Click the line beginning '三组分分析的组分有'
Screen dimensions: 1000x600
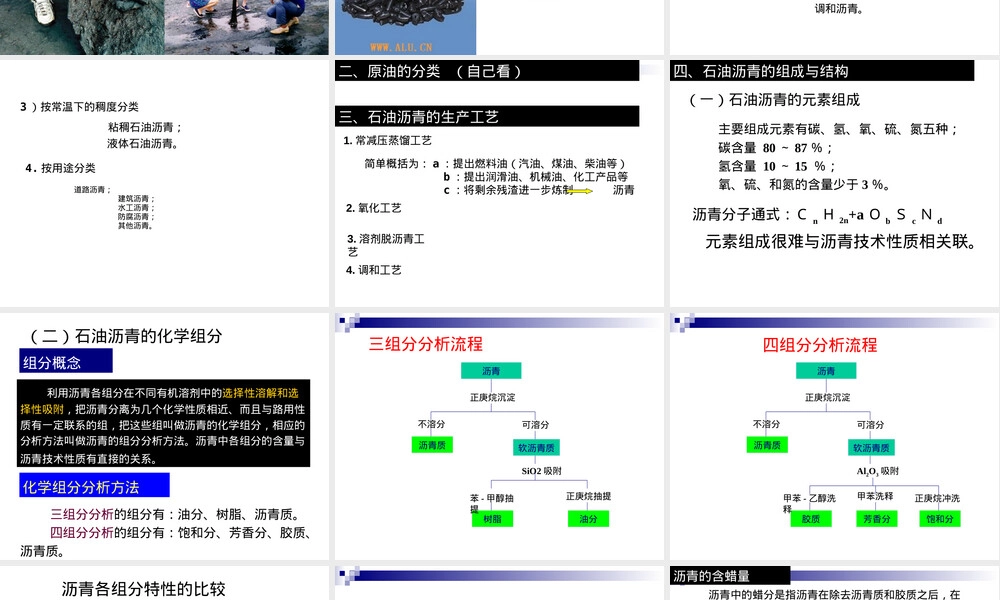pos(177,514)
